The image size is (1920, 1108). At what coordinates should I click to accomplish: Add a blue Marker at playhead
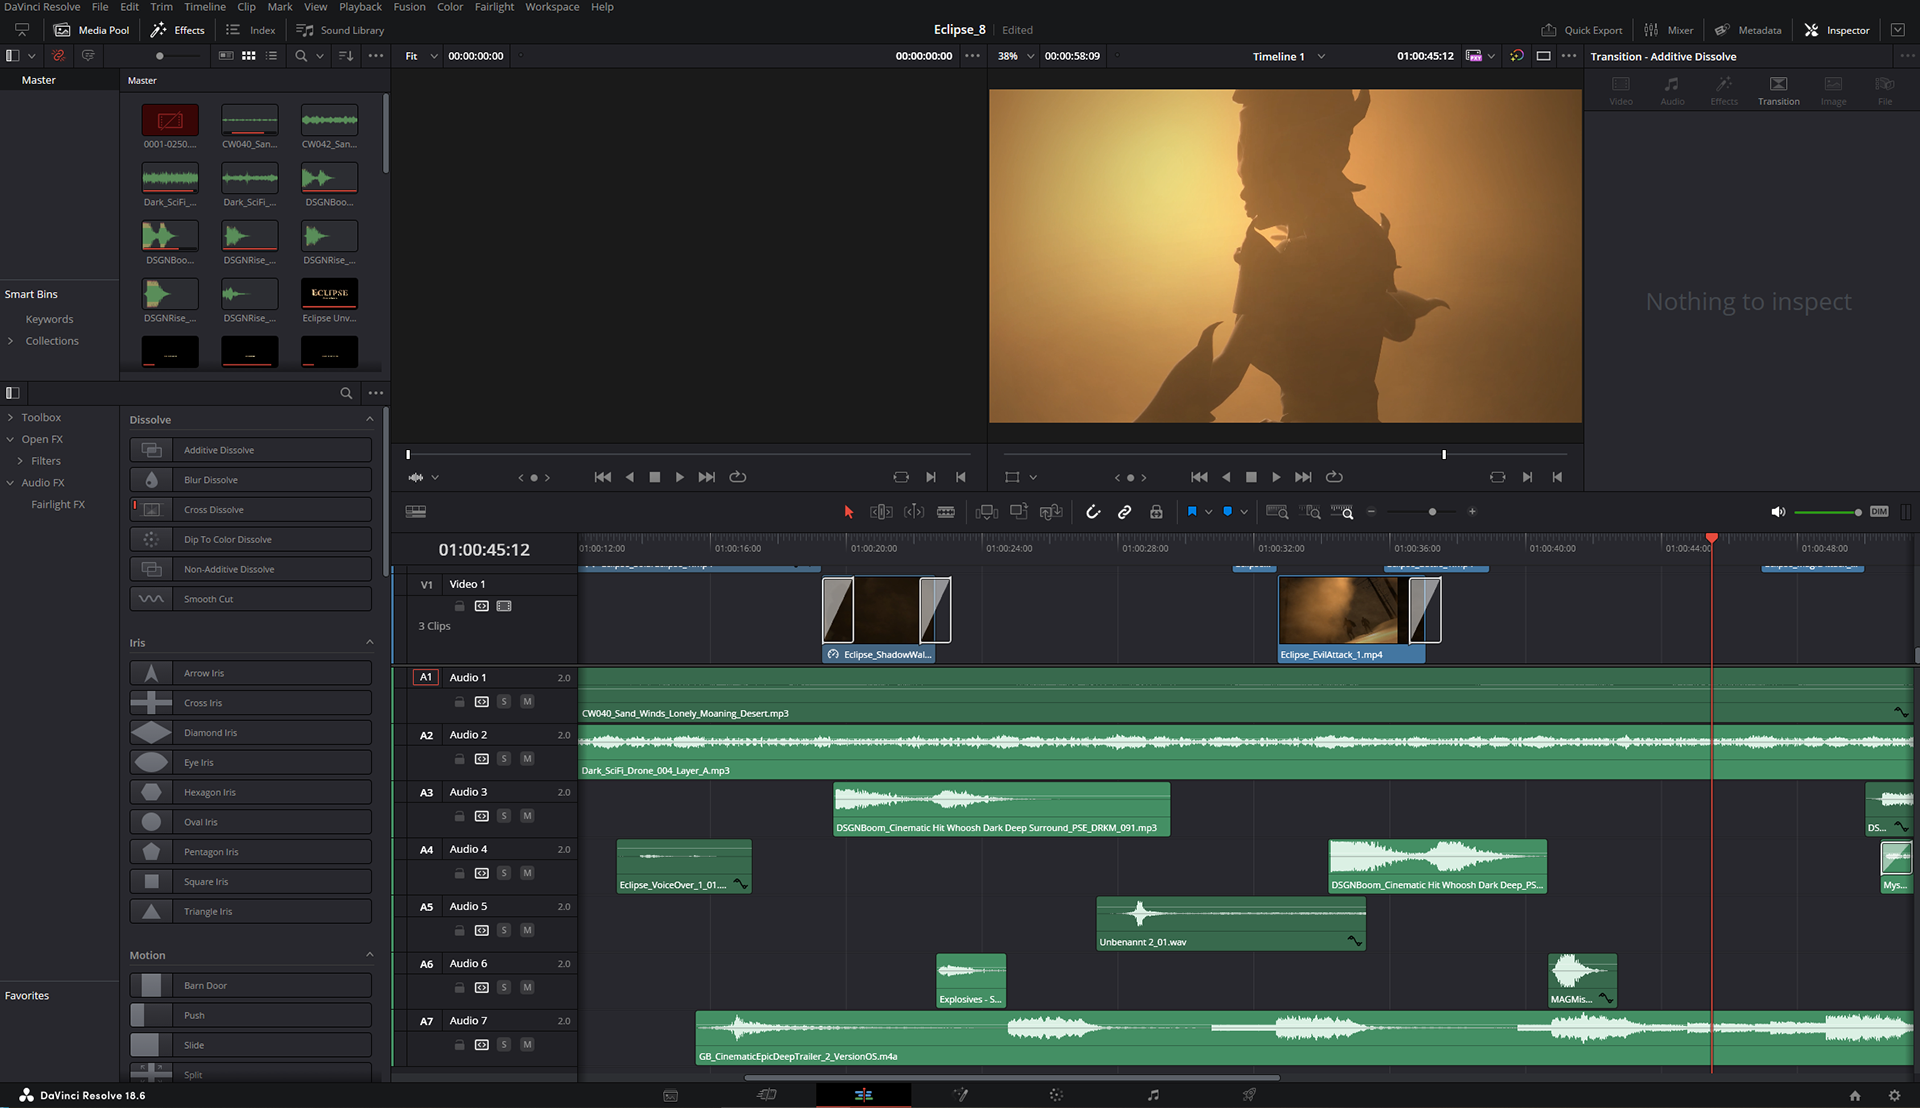pyautogui.click(x=1228, y=512)
